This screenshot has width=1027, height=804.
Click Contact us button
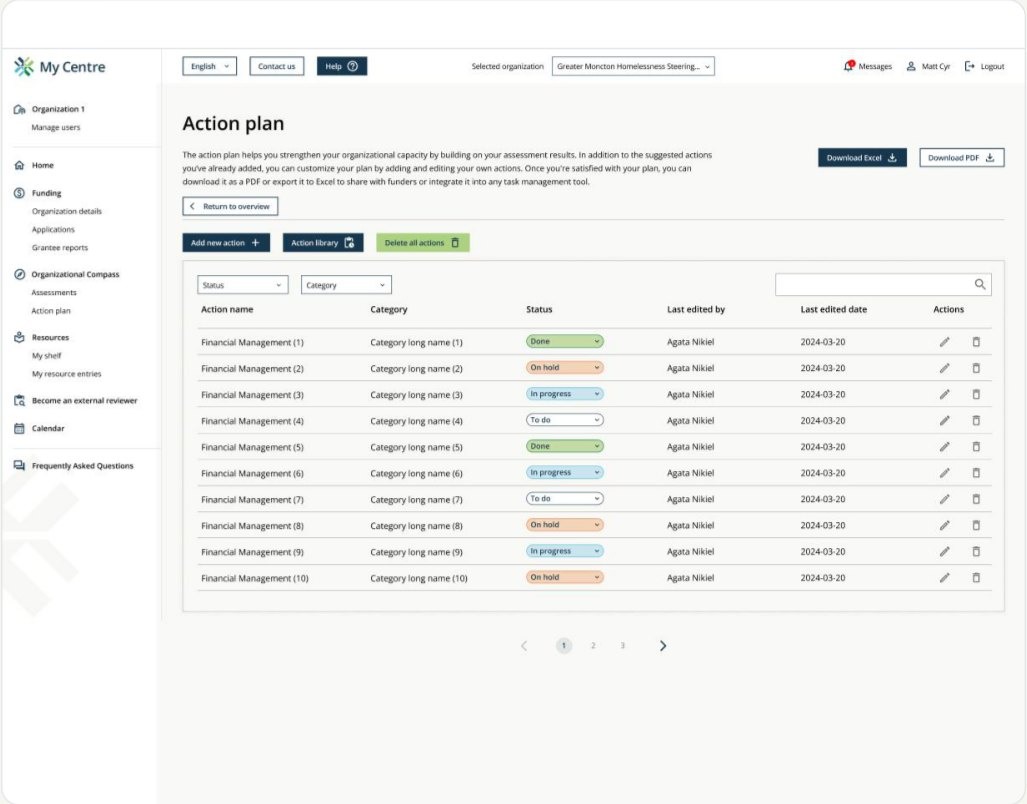pyautogui.click(x=276, y=66)
